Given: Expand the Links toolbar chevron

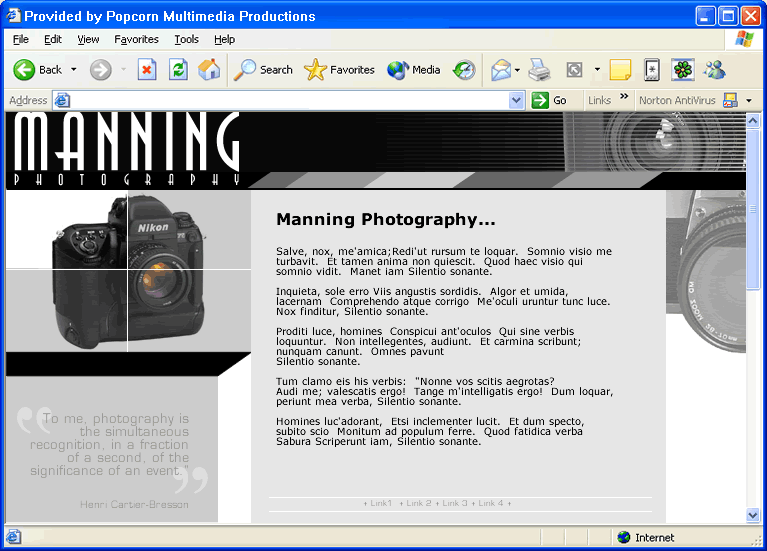Looking at the screenshot, I should click(624, 98).
